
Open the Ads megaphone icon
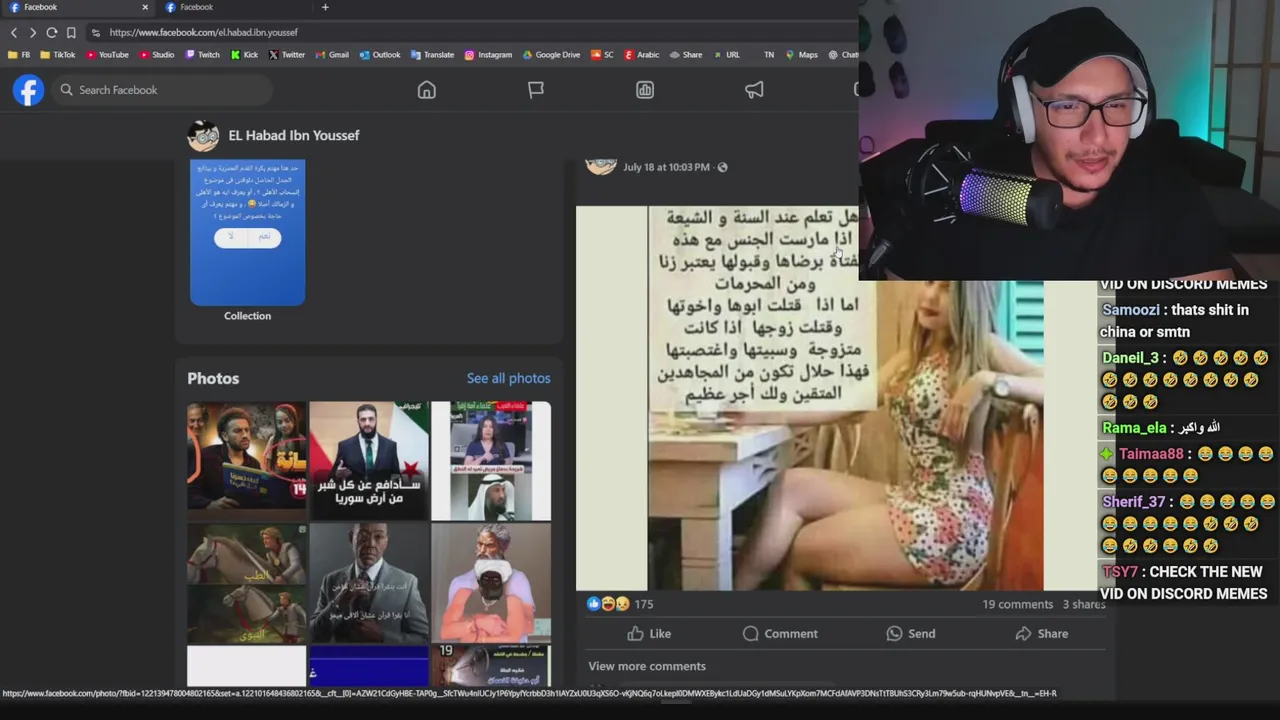coord(754,90)
